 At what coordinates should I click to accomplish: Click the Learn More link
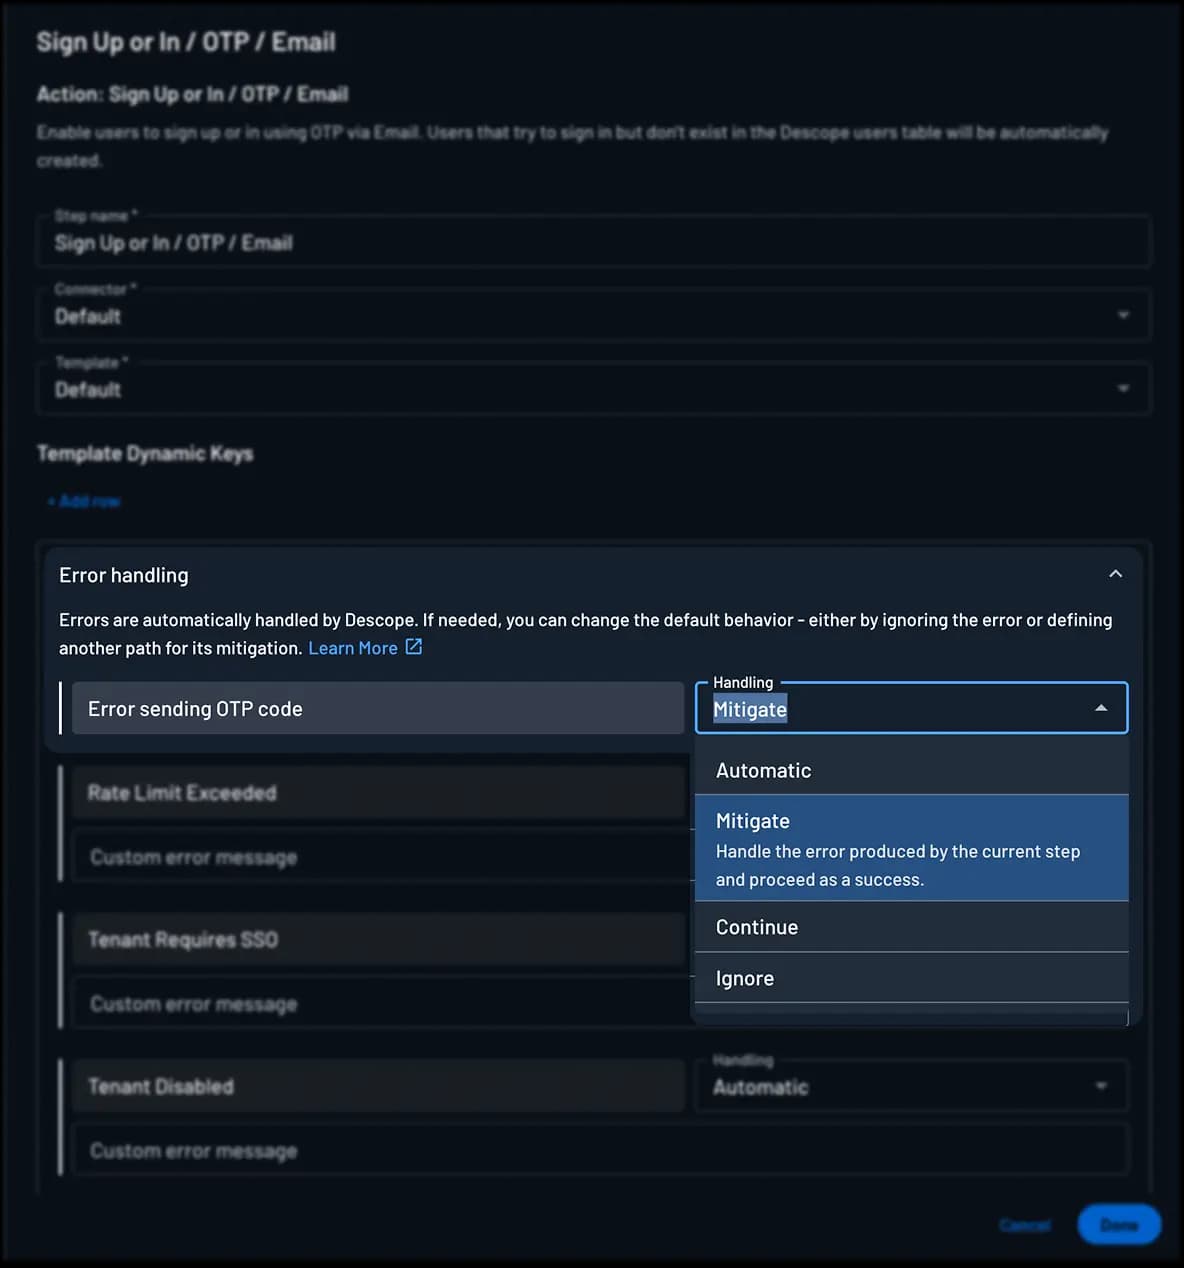pyautogui.click(x=352, y=647)
